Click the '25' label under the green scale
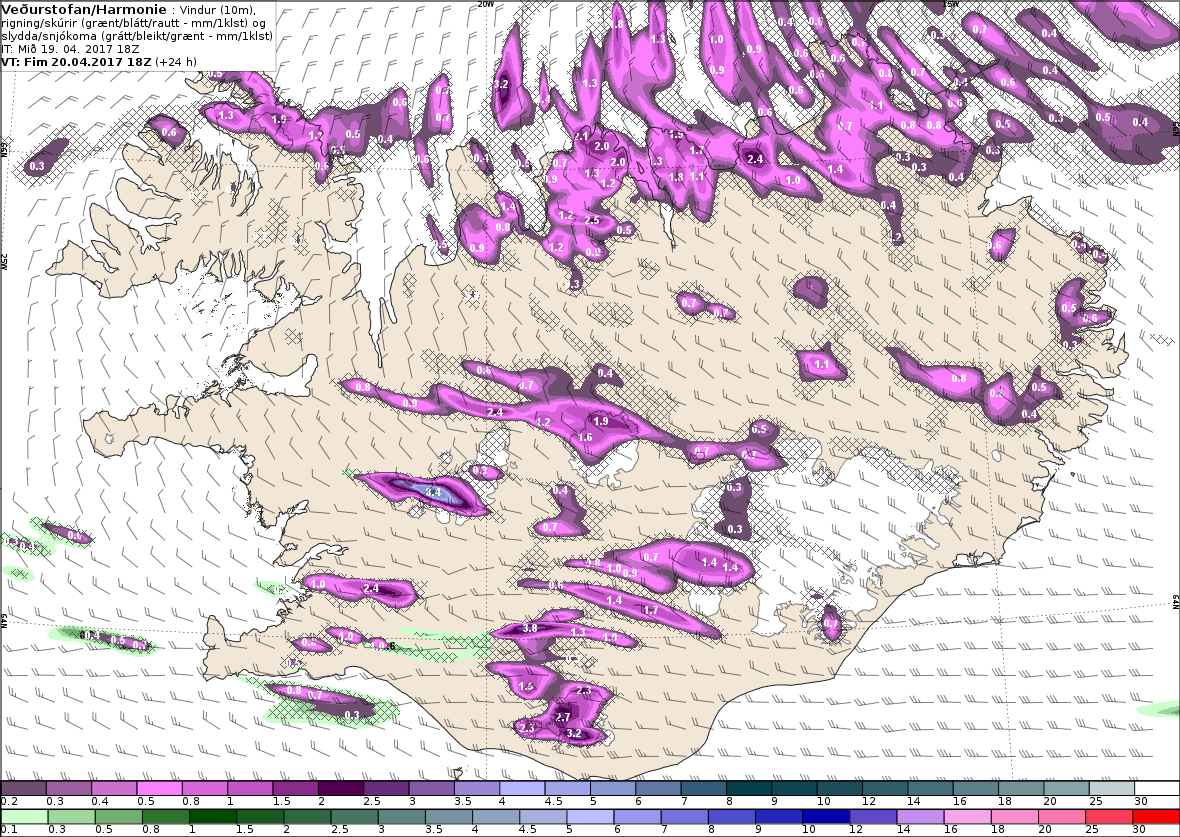This screenshot has height=837, width=1180. pos(1091,829)
